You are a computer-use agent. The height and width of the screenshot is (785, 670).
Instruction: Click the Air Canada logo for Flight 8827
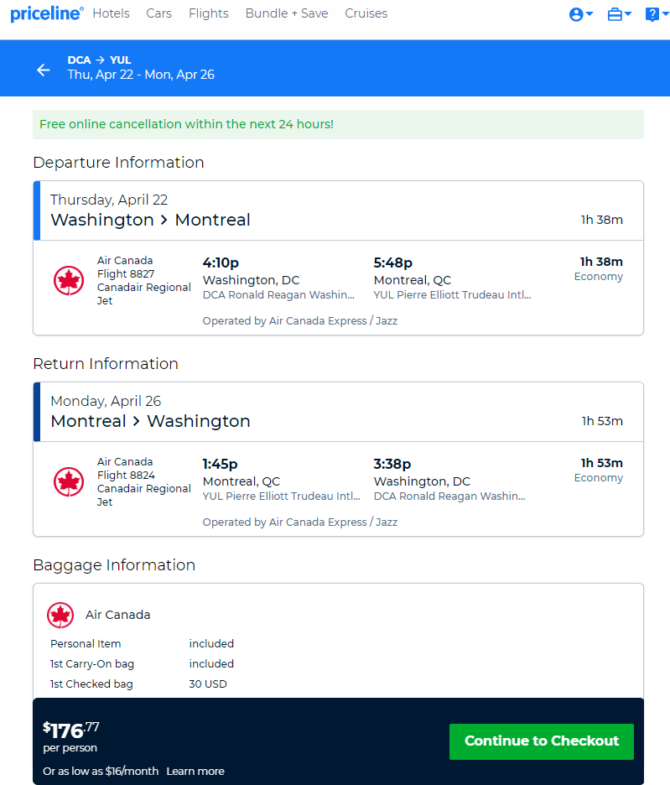tap(69, 280)
